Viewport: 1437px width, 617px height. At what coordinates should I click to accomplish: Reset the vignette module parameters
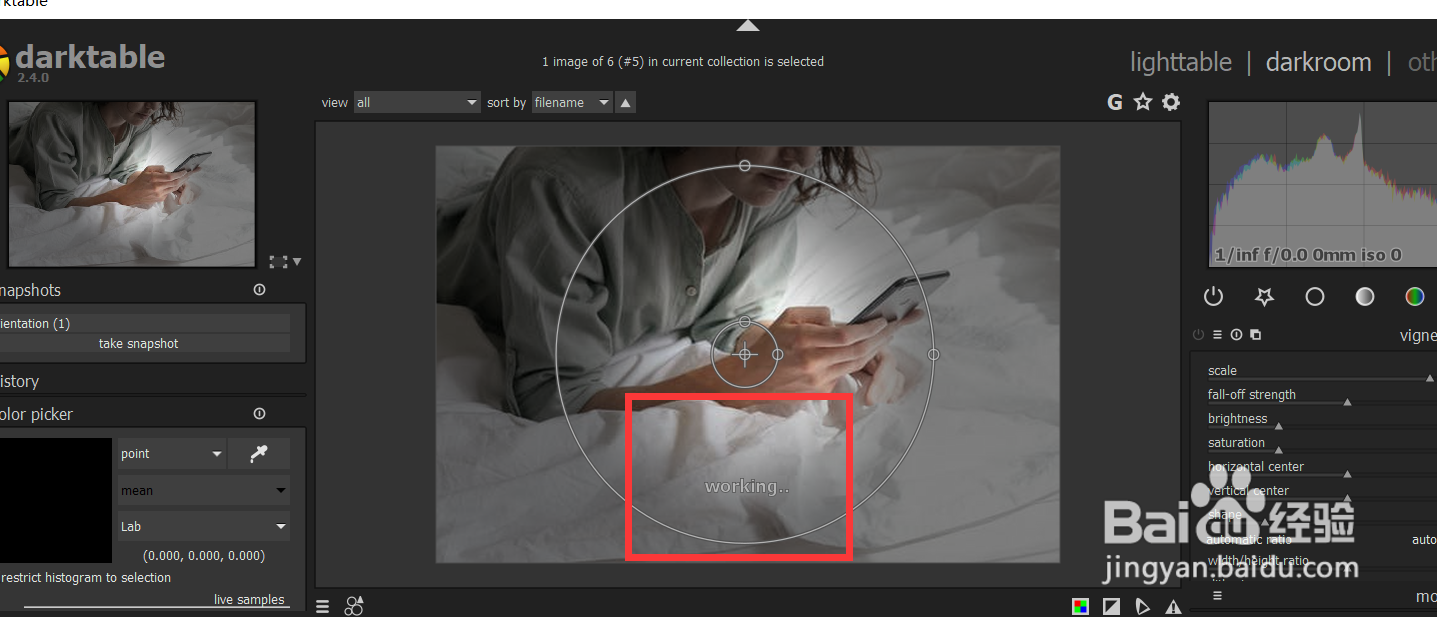coord(1237,335)
